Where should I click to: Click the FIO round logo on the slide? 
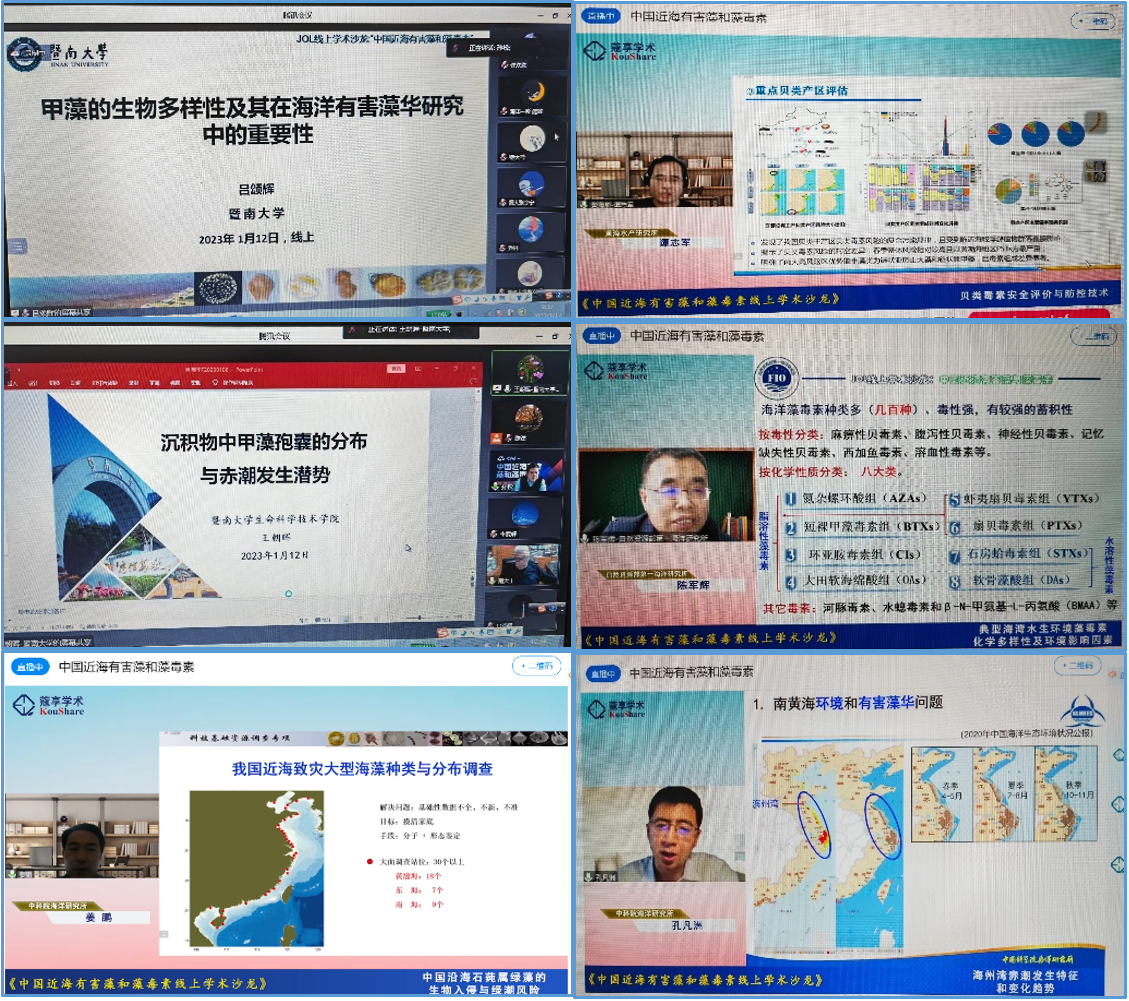776,378
